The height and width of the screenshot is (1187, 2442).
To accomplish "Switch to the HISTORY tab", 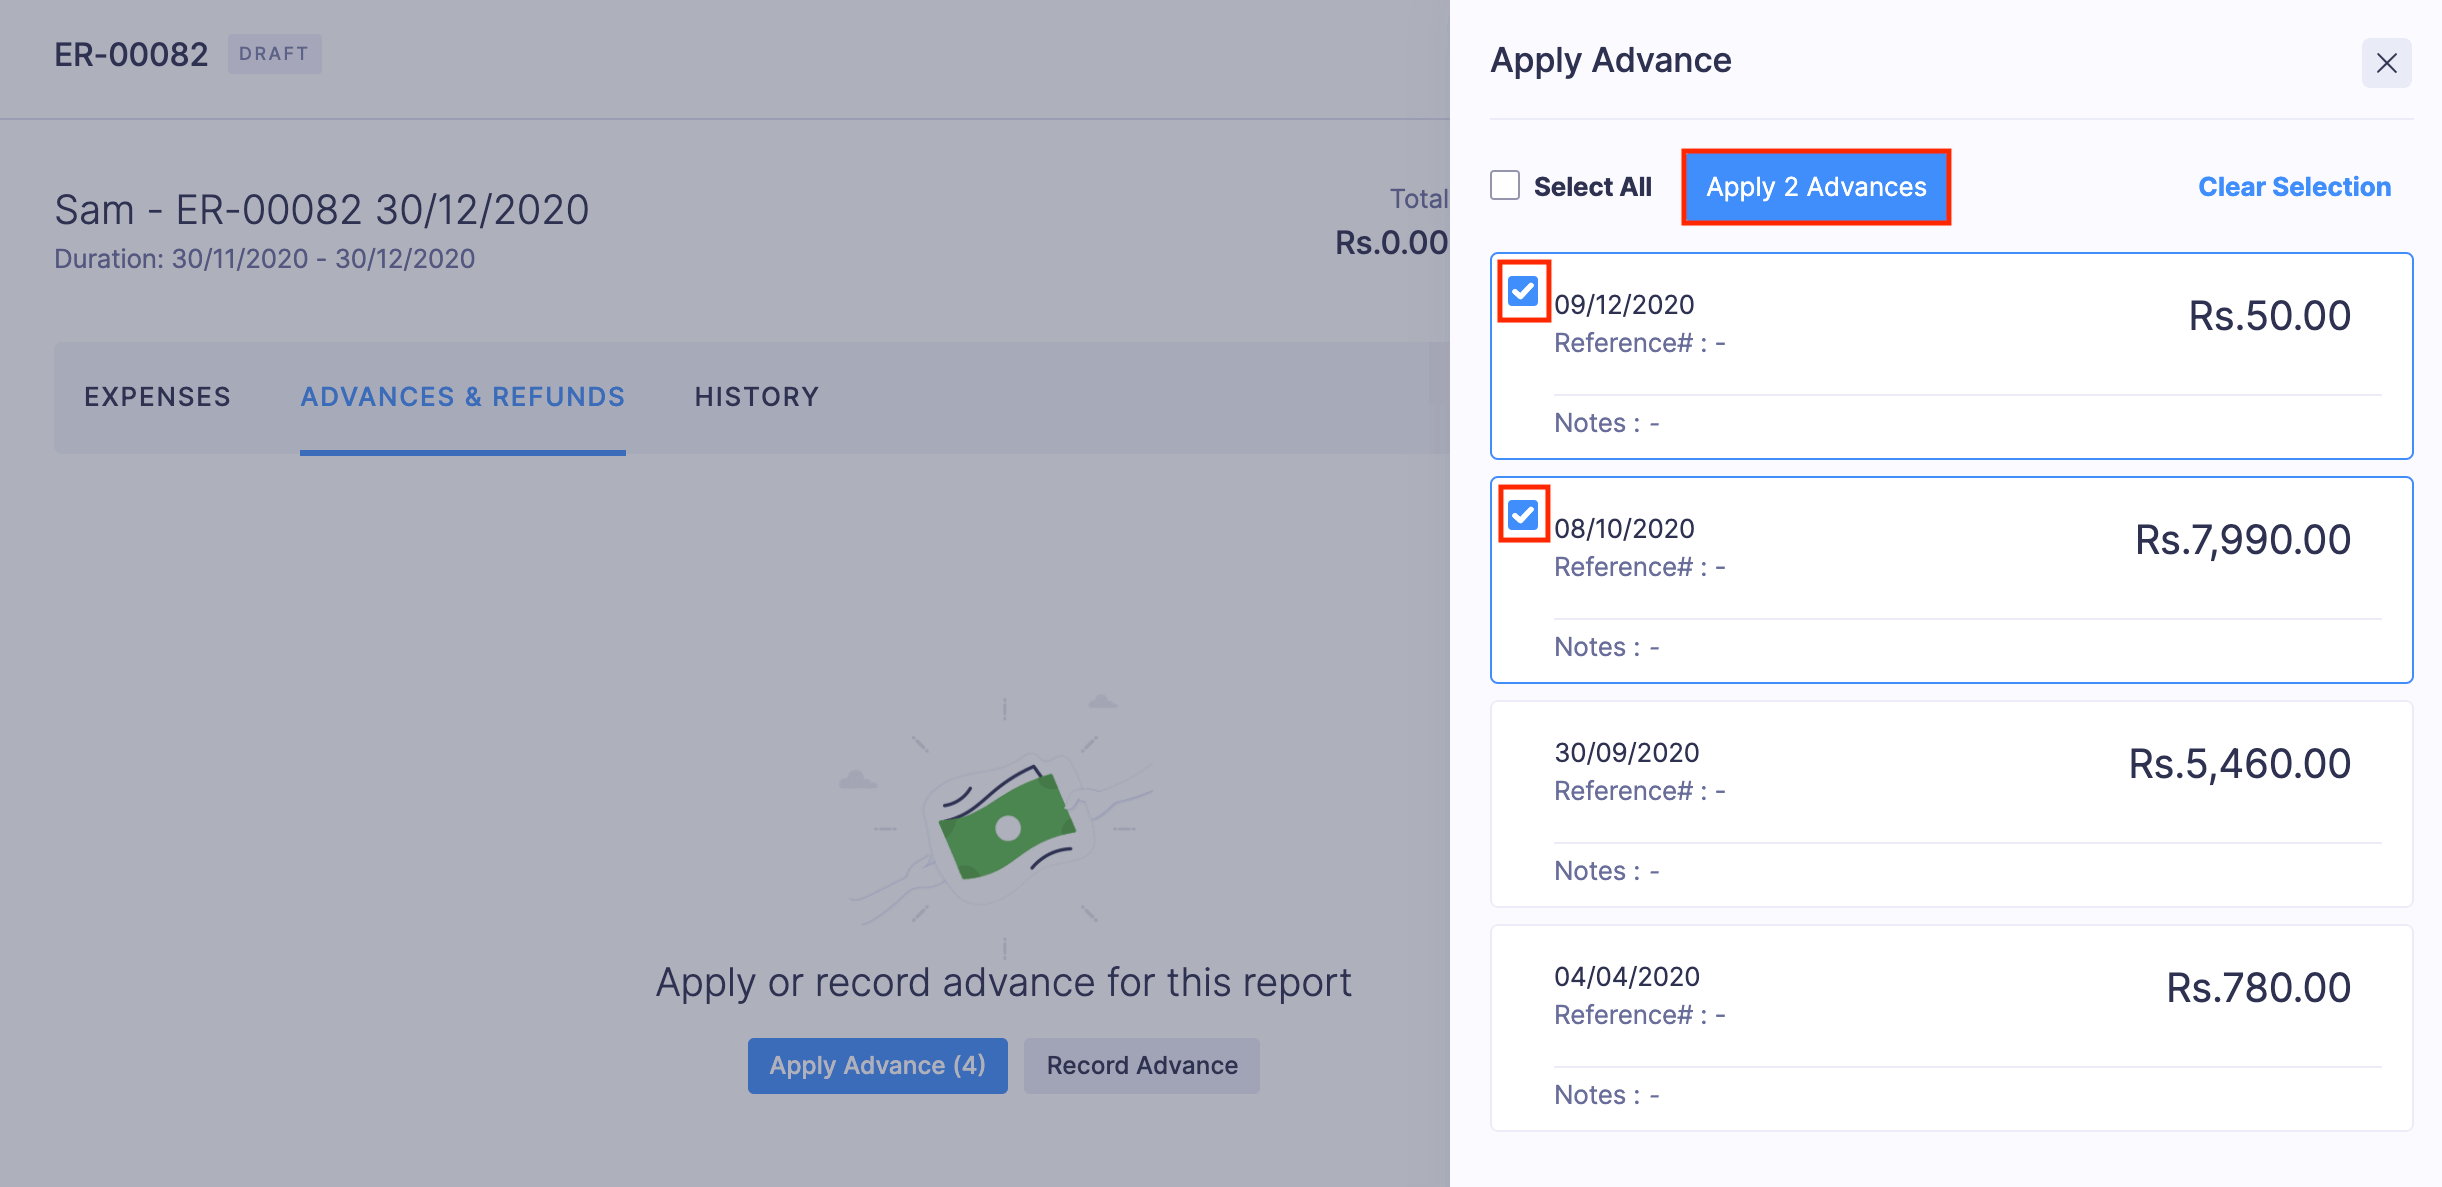I will tap(756, 396).
